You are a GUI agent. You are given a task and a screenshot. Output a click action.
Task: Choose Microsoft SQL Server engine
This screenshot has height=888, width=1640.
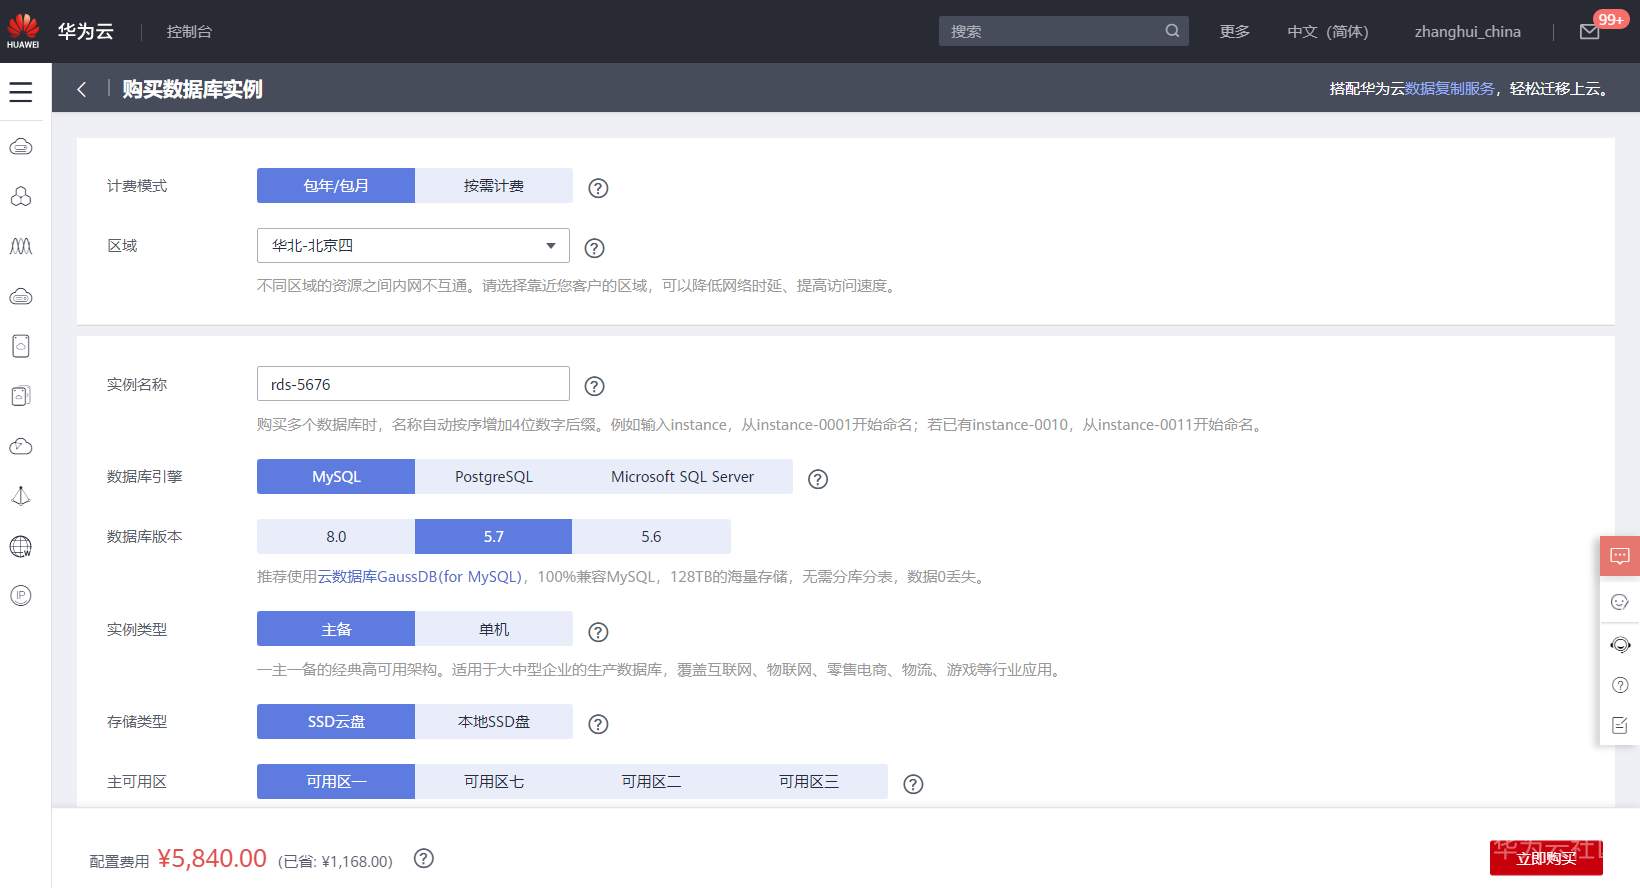(x=683, y=477)
